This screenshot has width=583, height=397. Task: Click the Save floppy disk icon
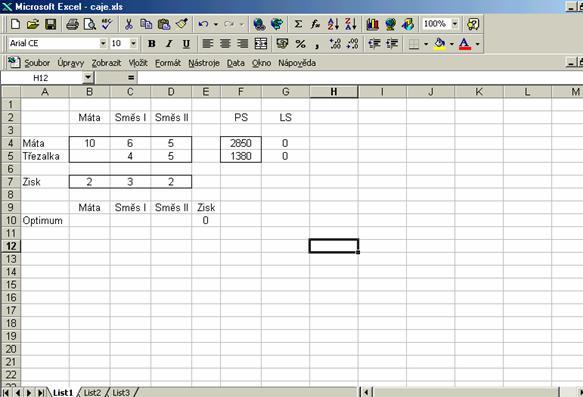pos(50,25)
